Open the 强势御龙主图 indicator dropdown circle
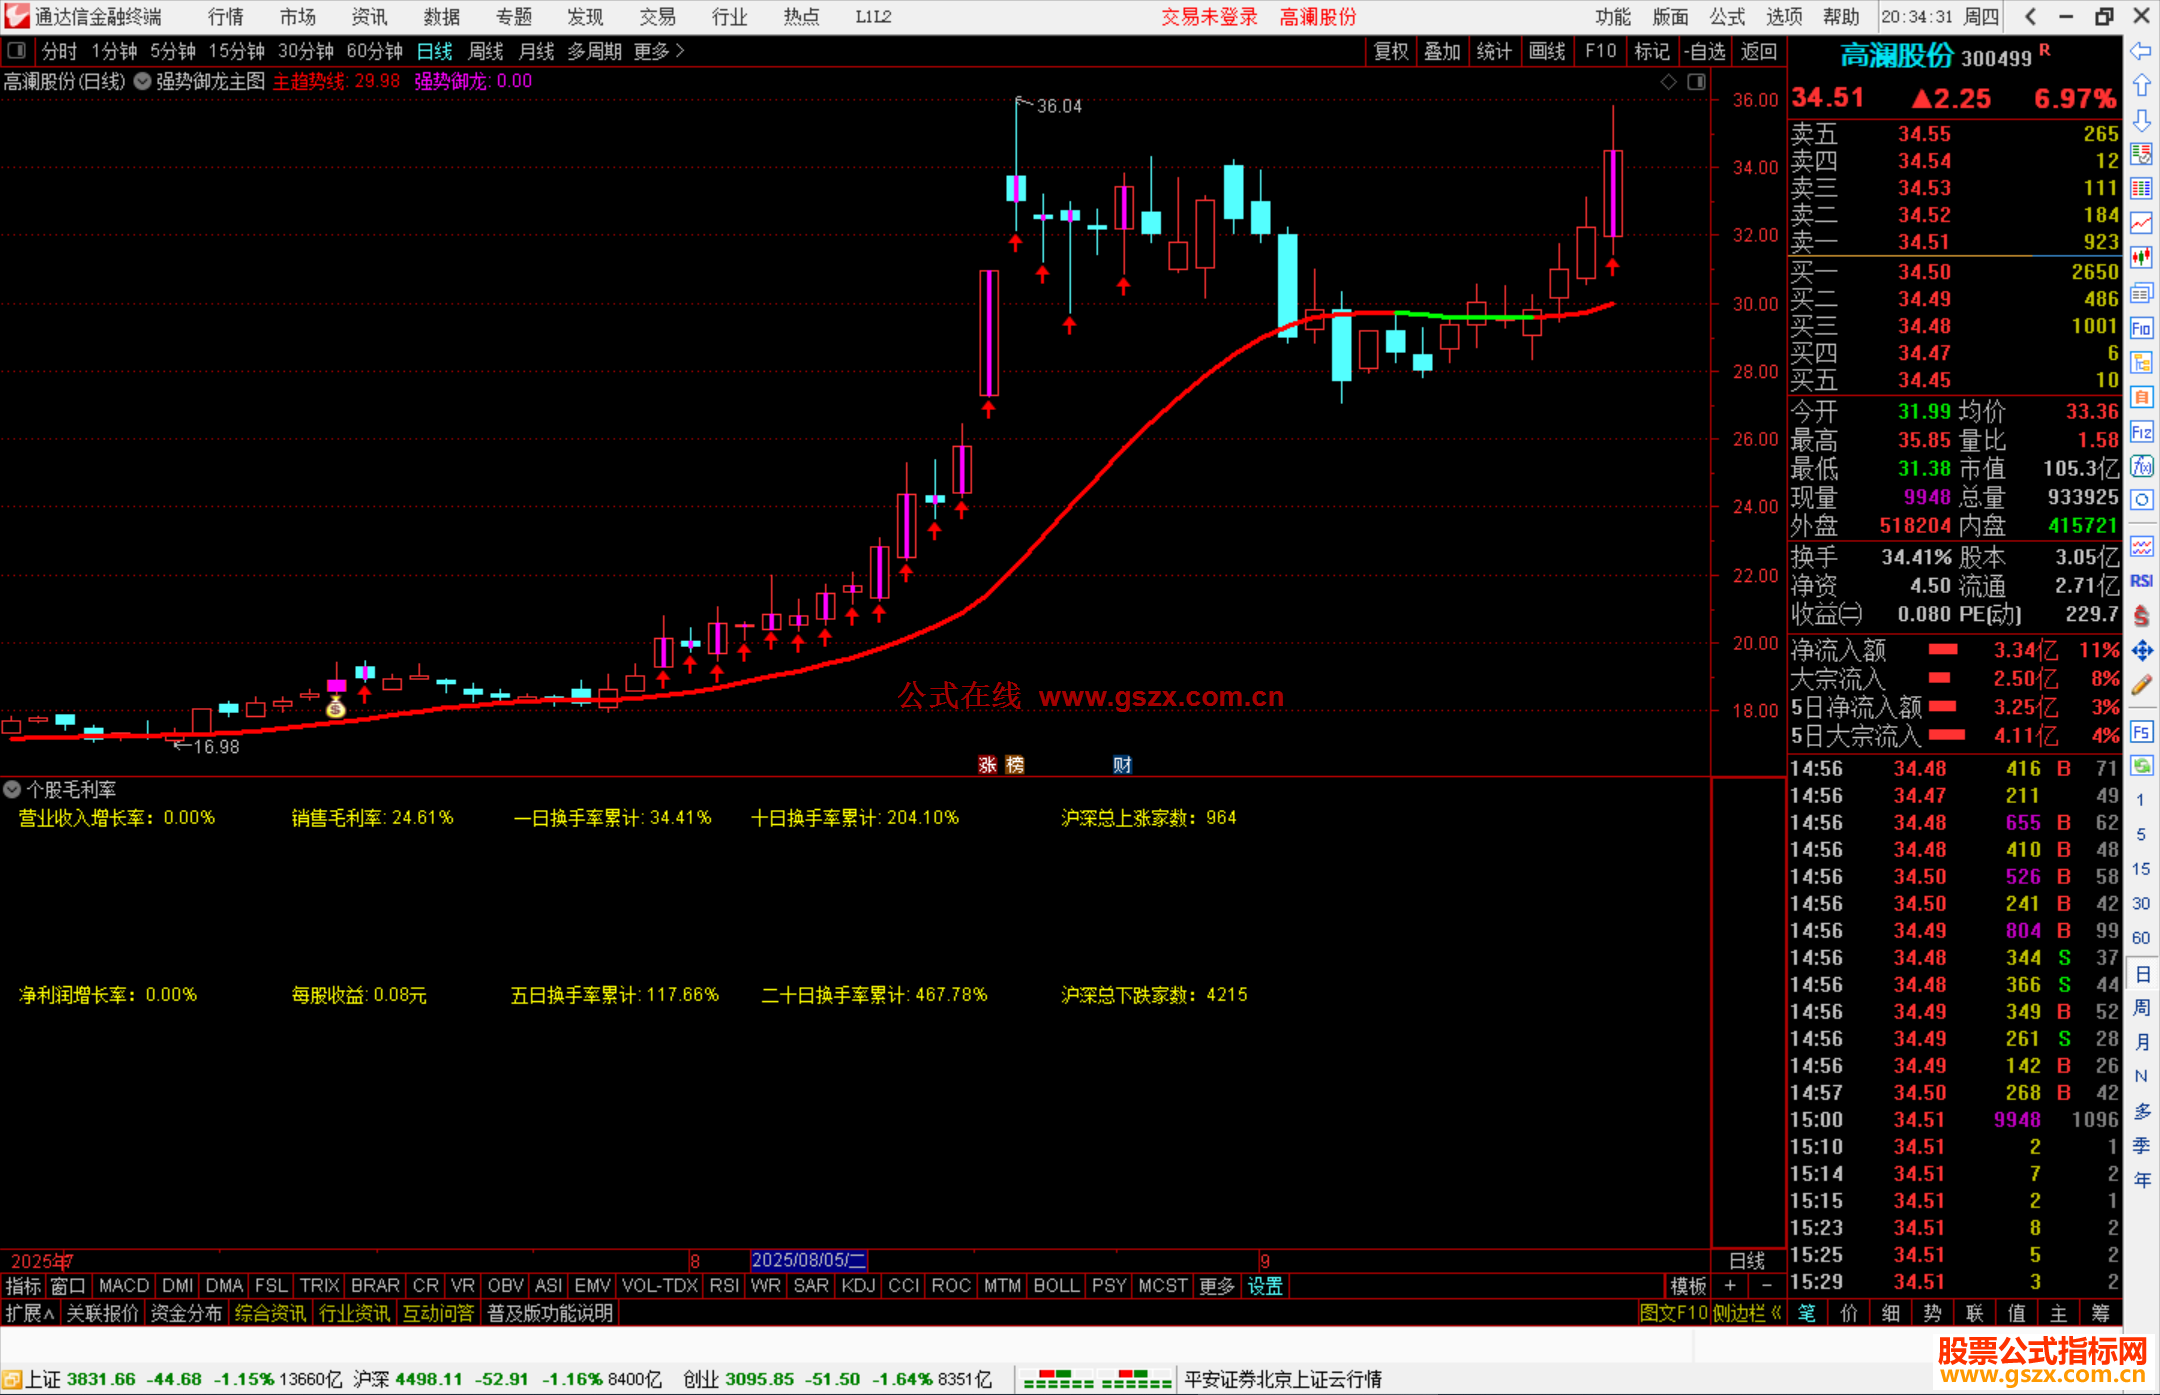The image size is (2160, 1395). [143, 81]
